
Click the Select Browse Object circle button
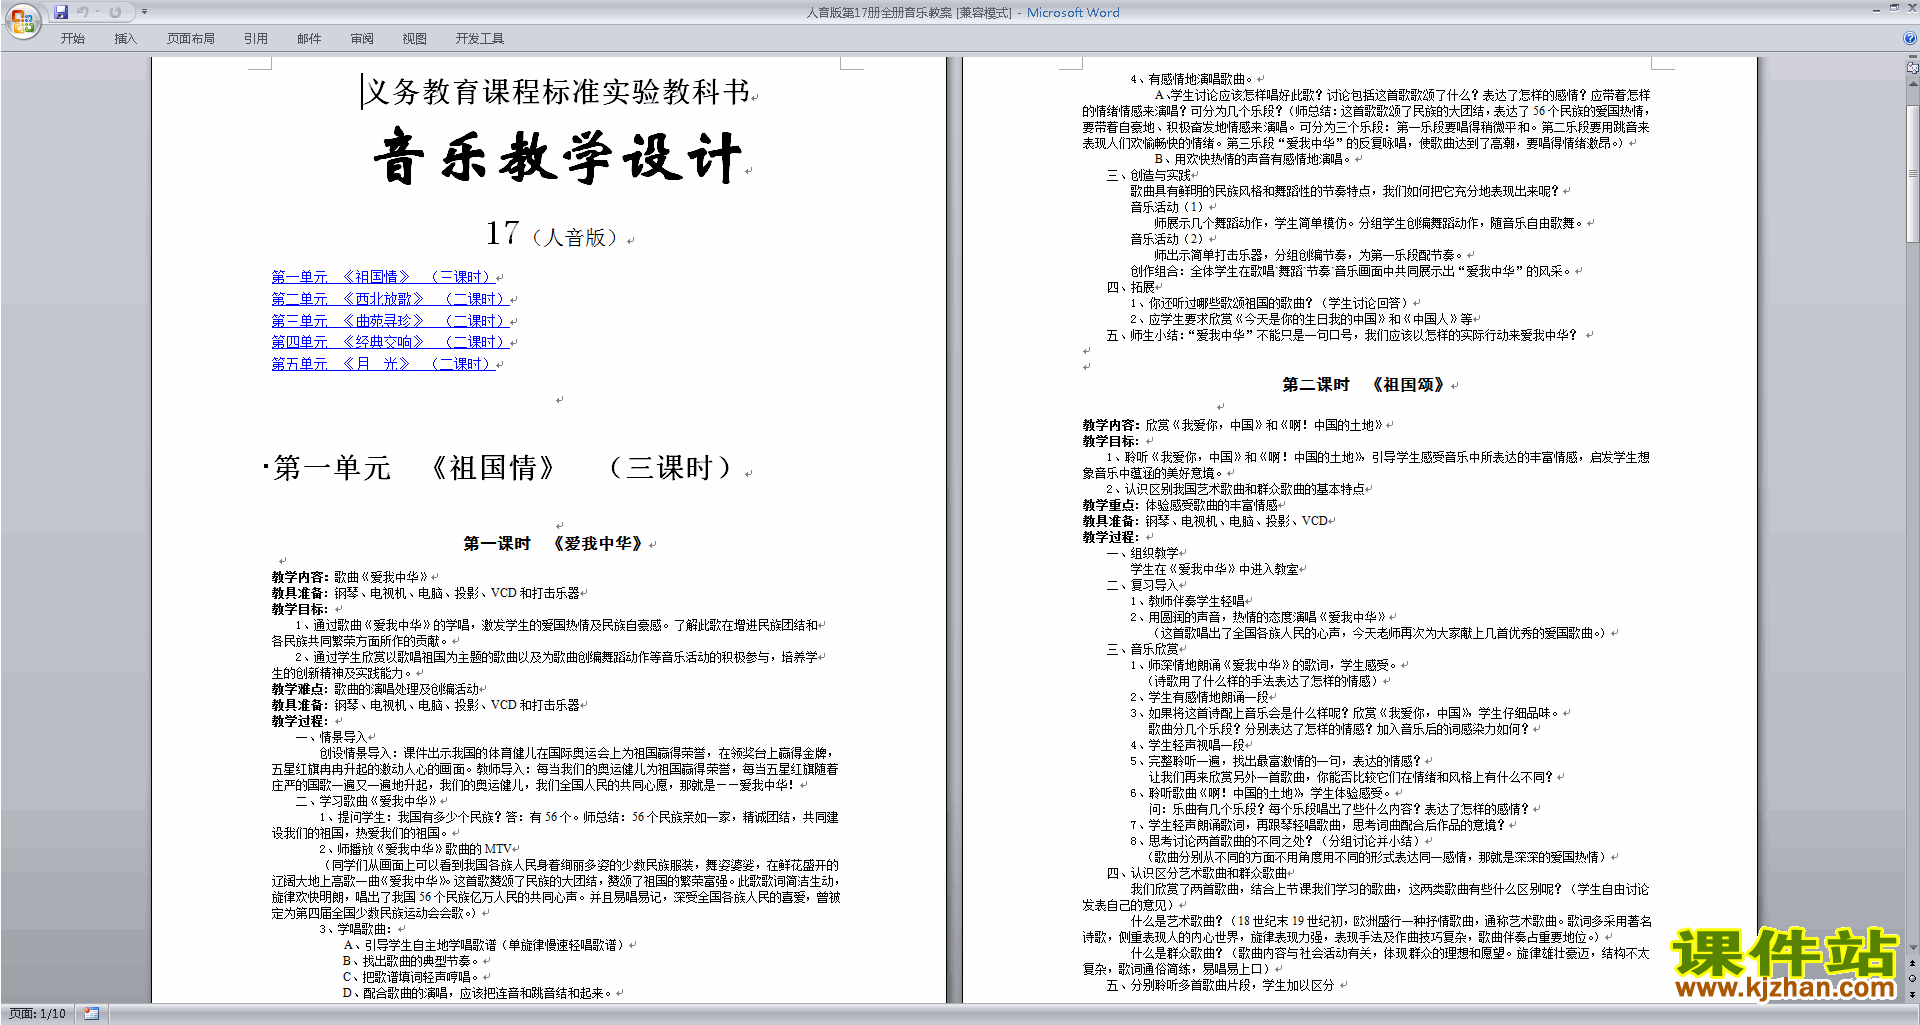click(x=1913, y=979)
